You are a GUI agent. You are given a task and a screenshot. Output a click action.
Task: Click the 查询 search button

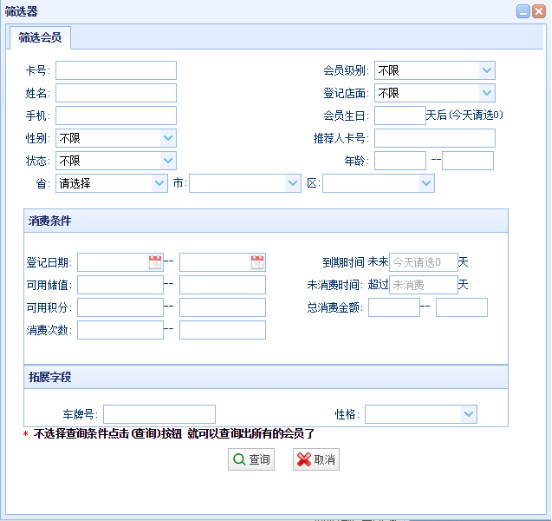tap(251, 459)
